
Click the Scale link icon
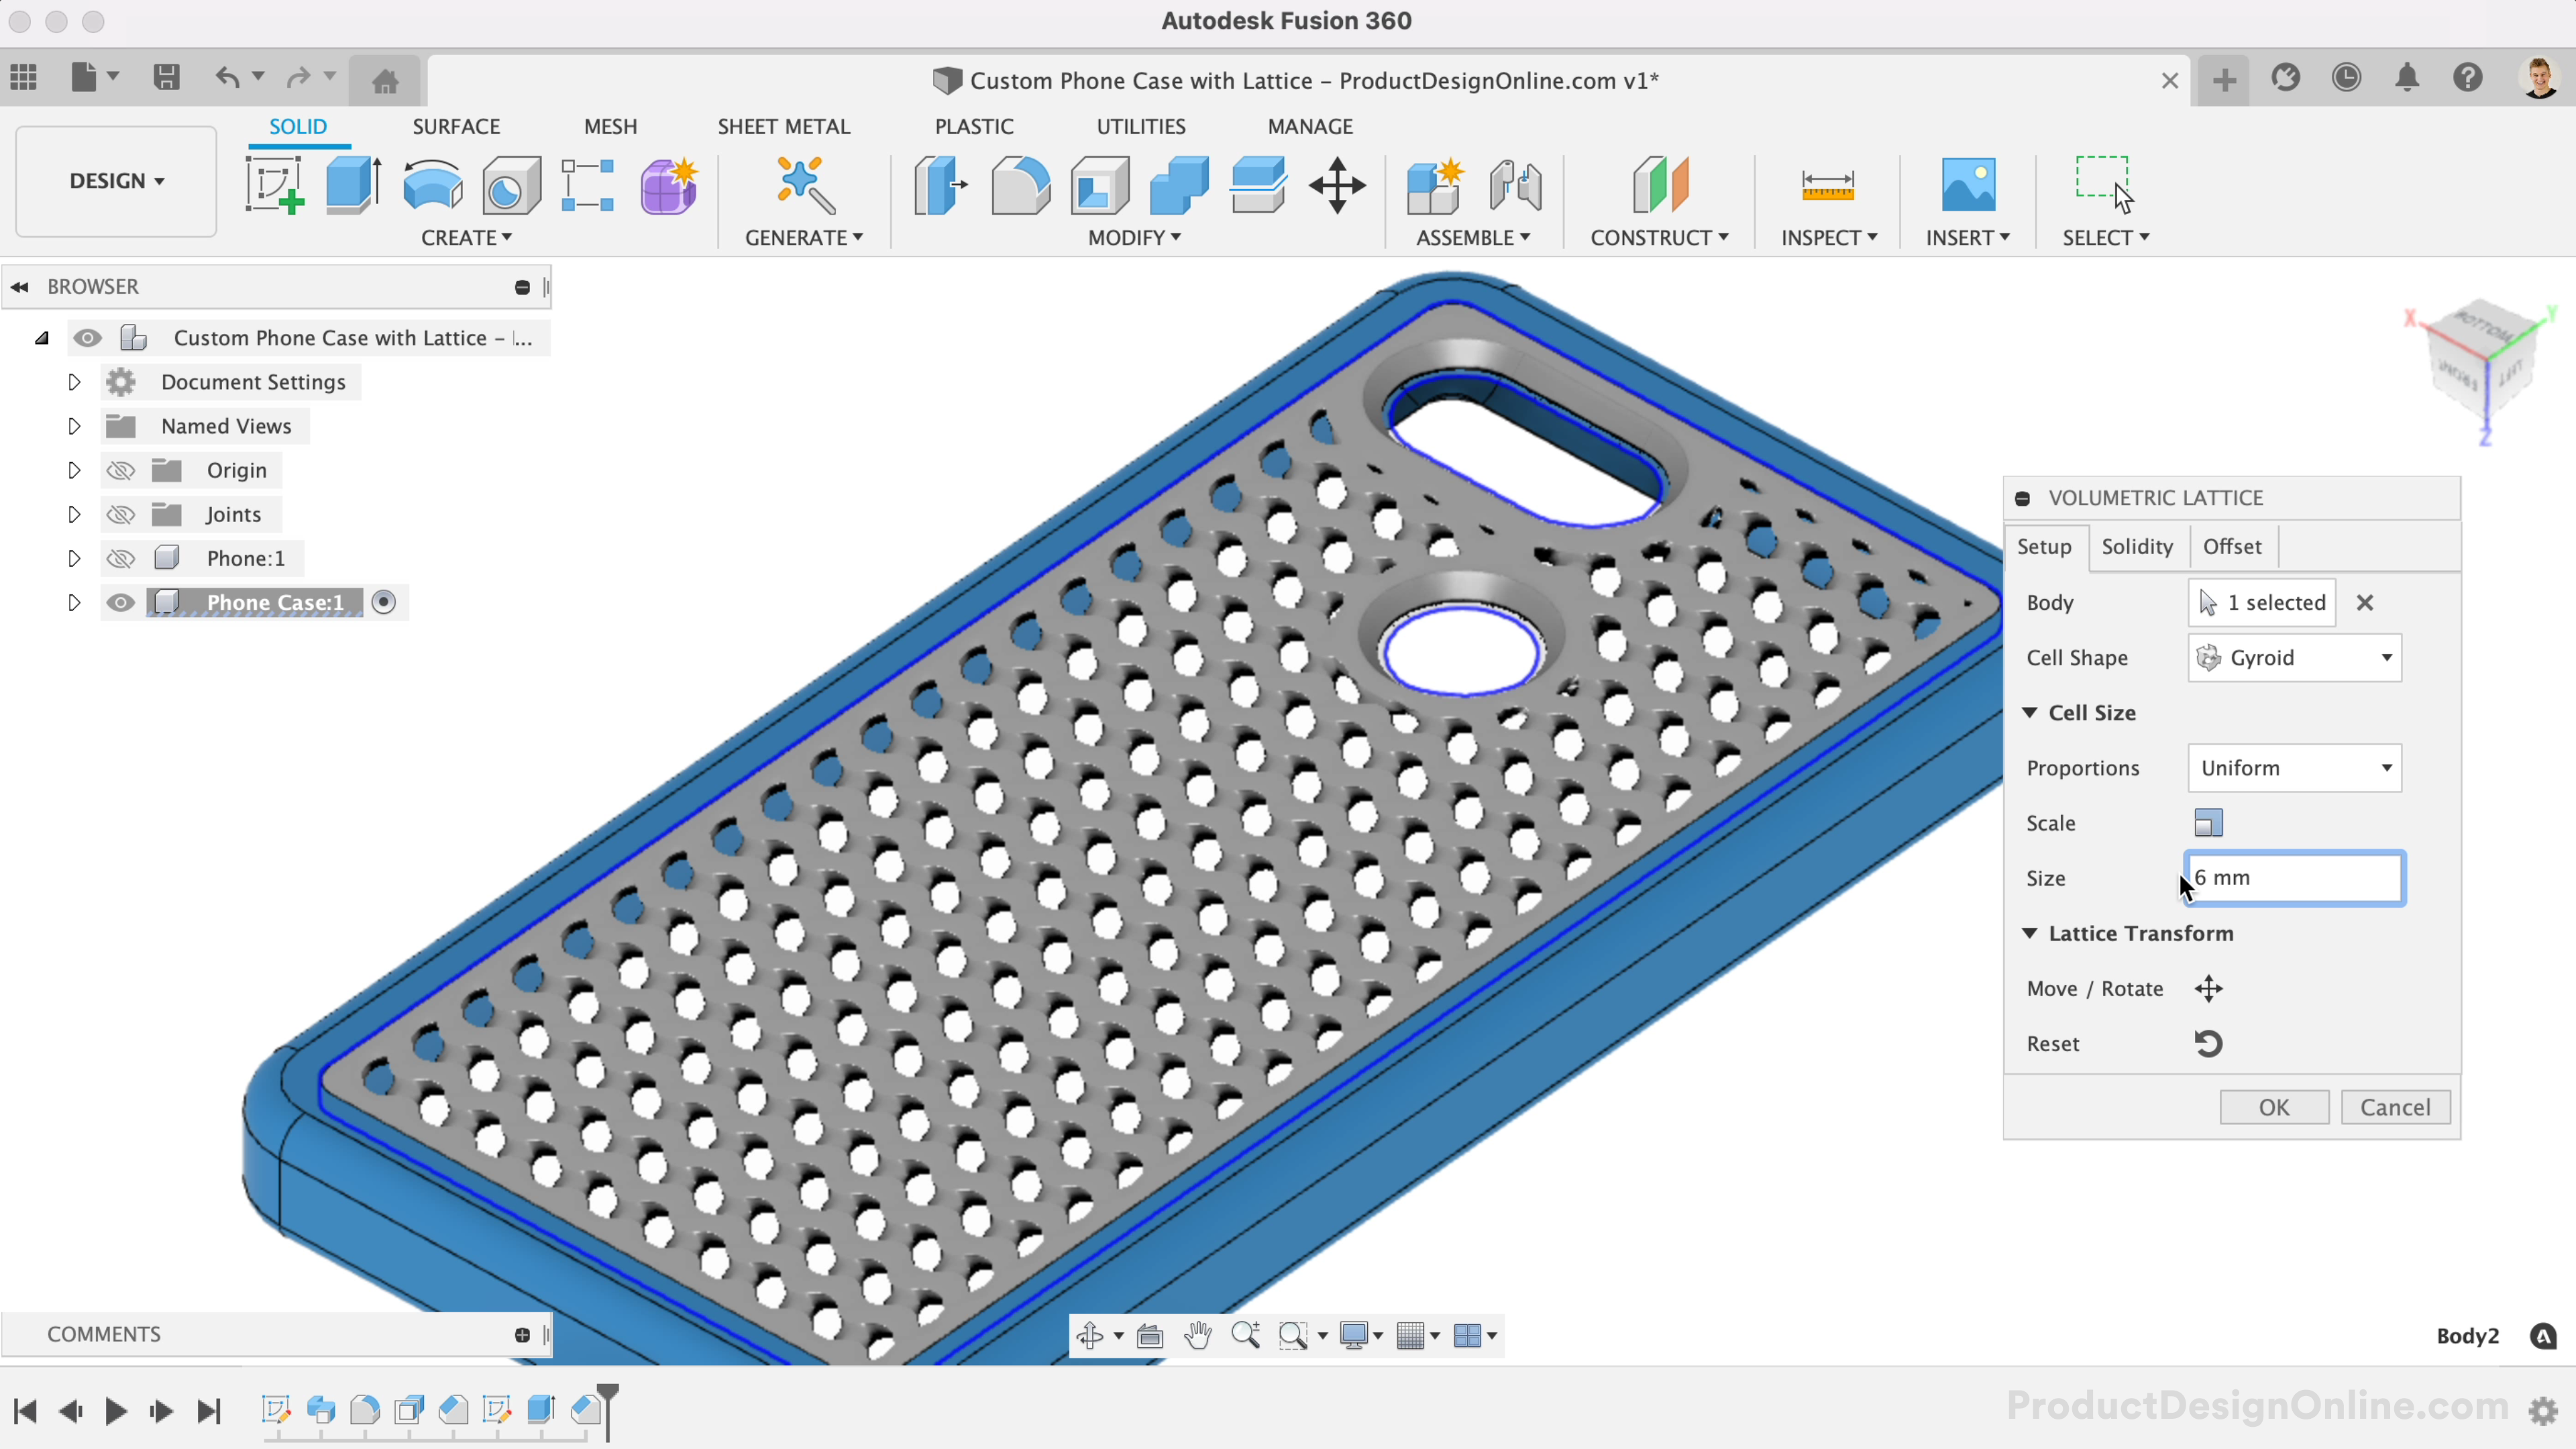point(2208,821)
